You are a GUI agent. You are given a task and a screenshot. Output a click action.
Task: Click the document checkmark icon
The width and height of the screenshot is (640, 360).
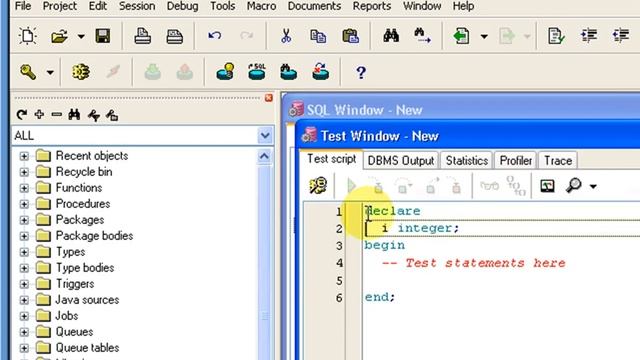(x=556, y=36)
